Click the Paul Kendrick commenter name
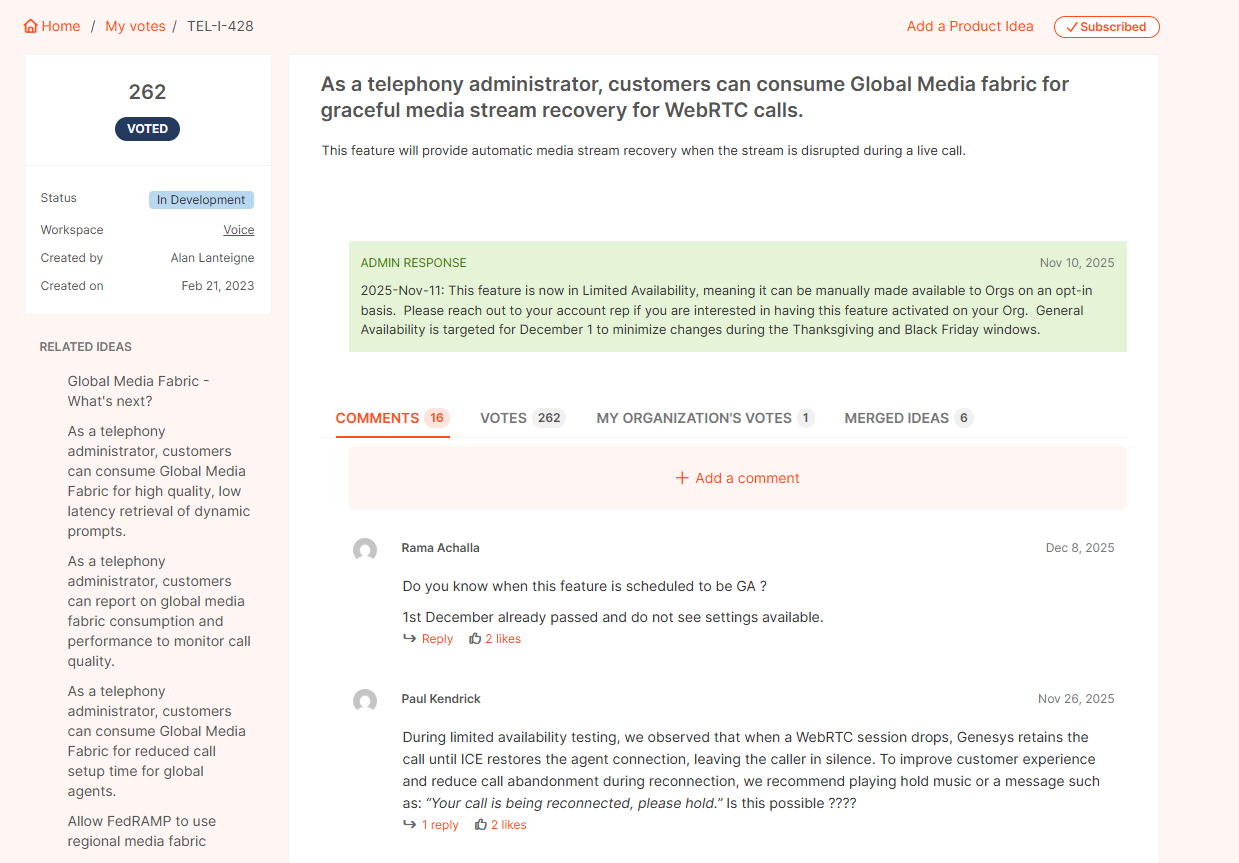The width and height of the screenshot is (1239, 863). point(441,699)
